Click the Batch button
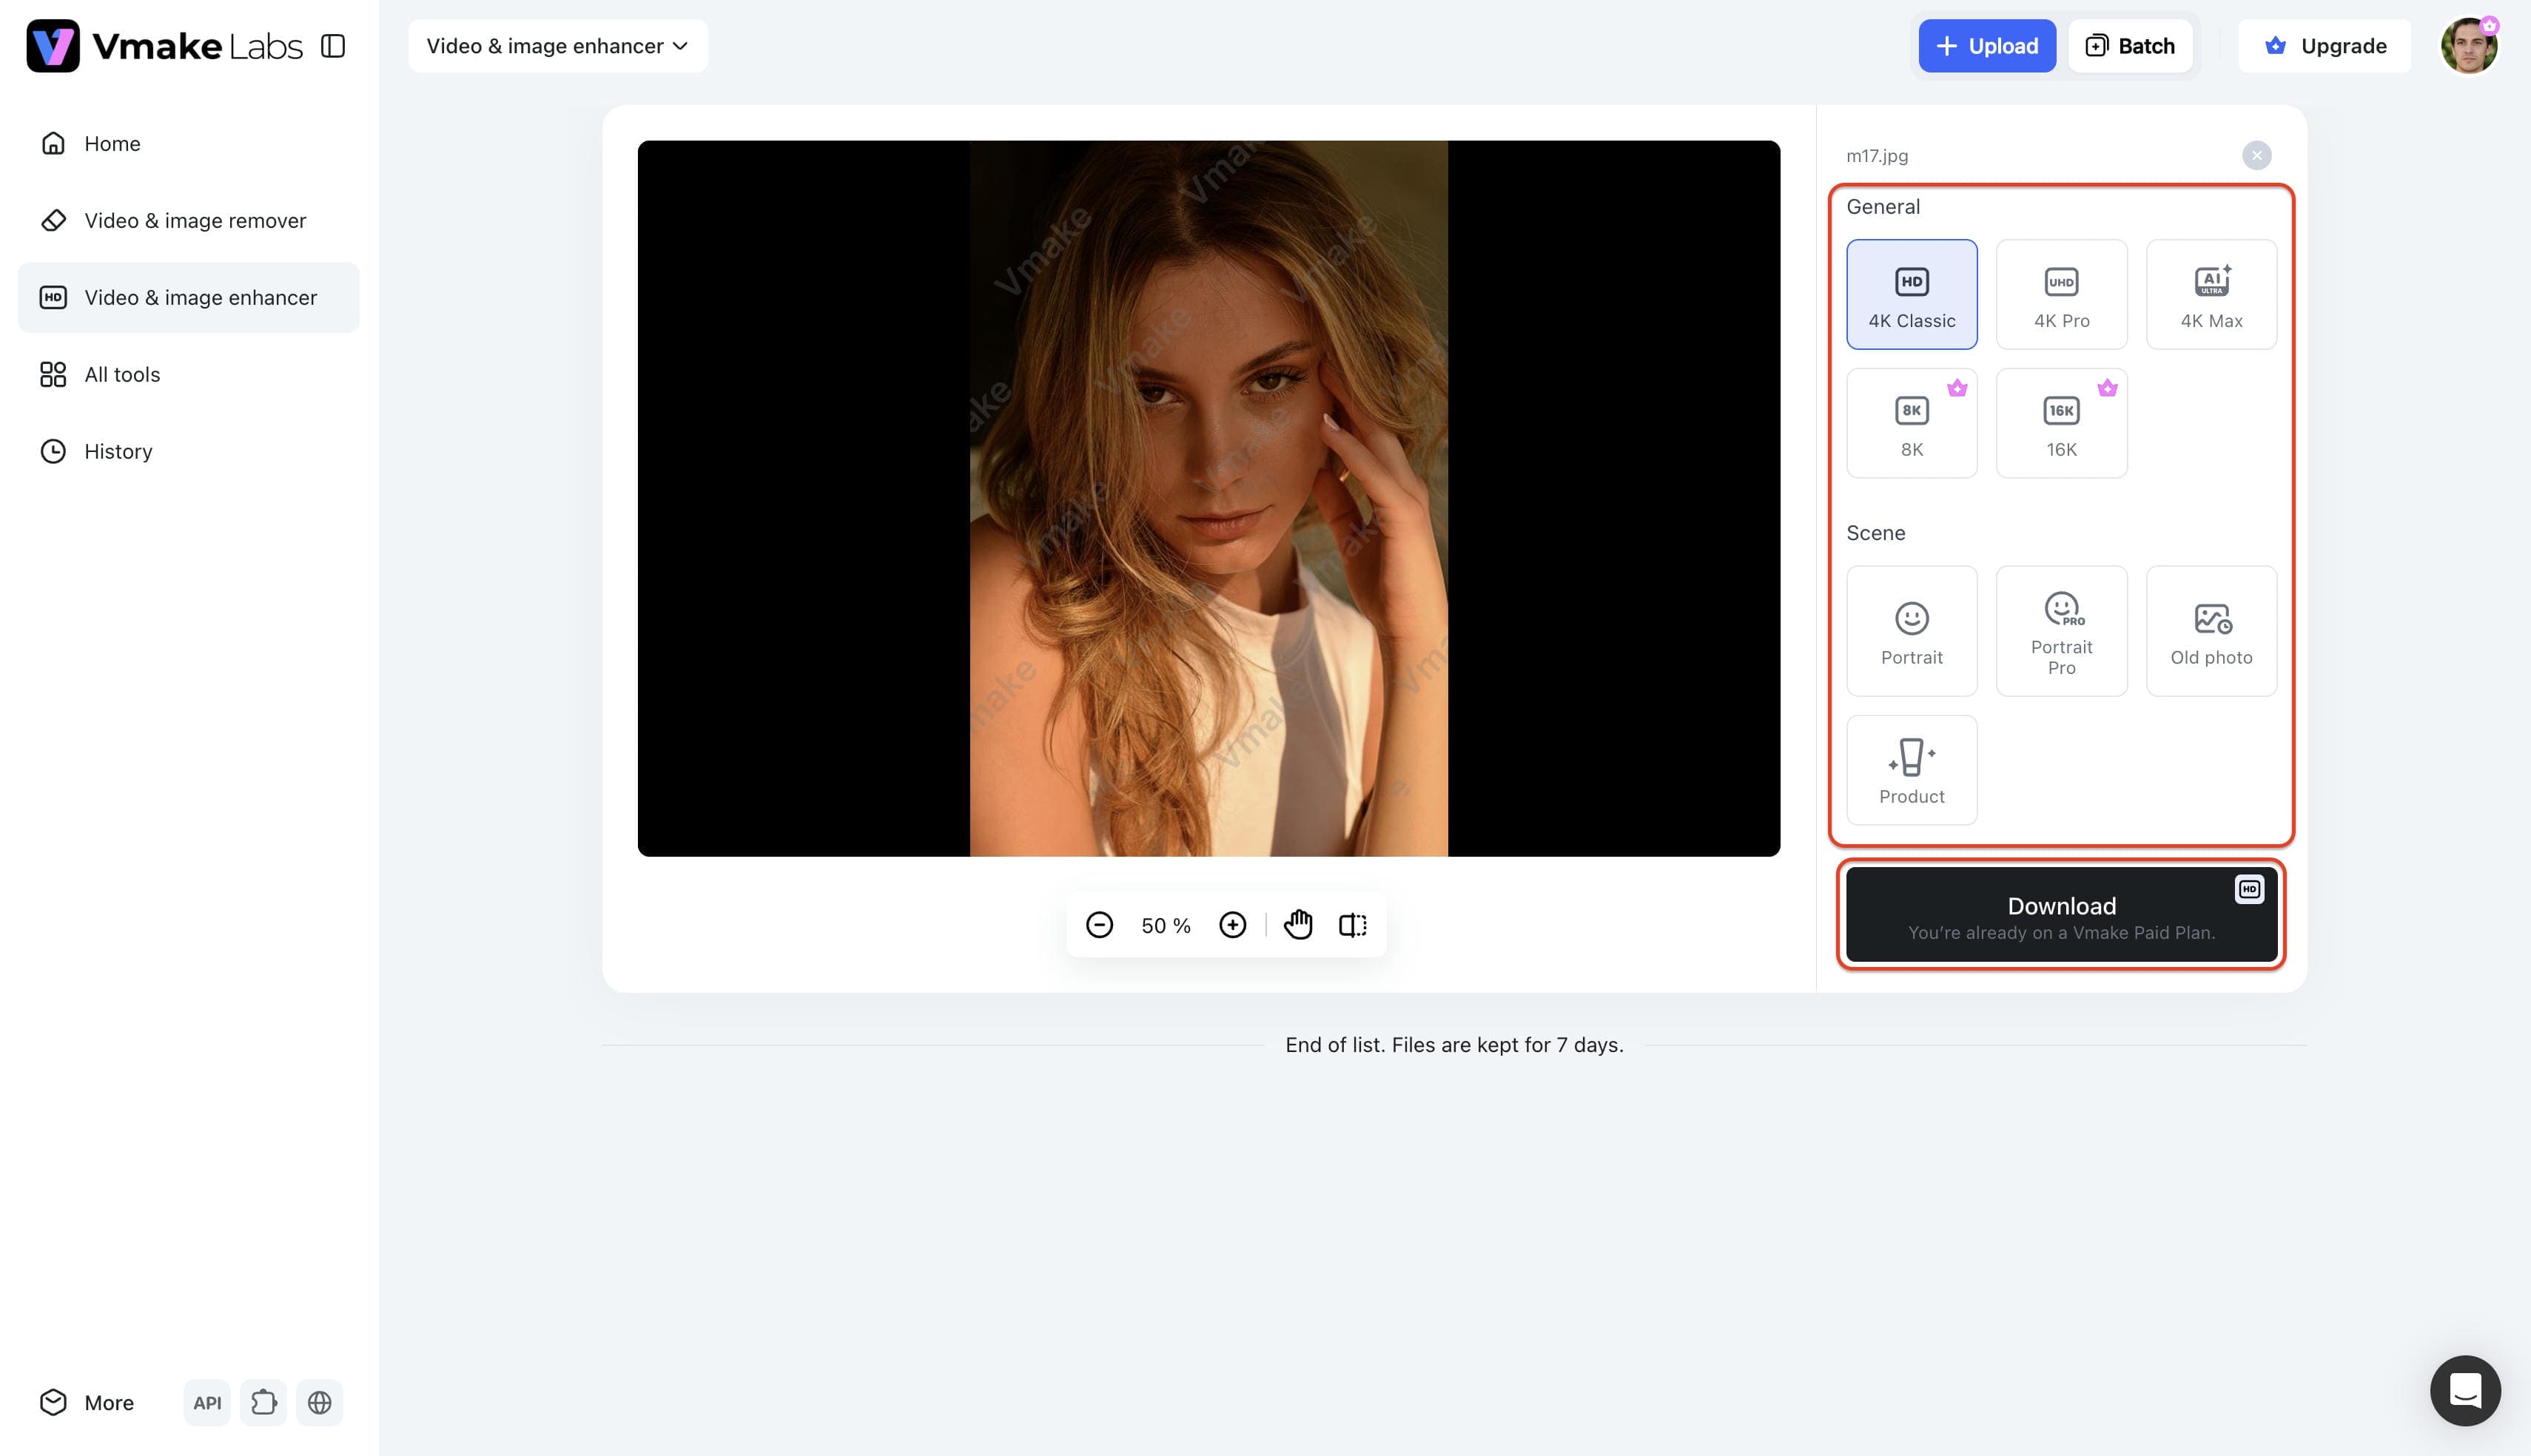 coord(2130,46)
